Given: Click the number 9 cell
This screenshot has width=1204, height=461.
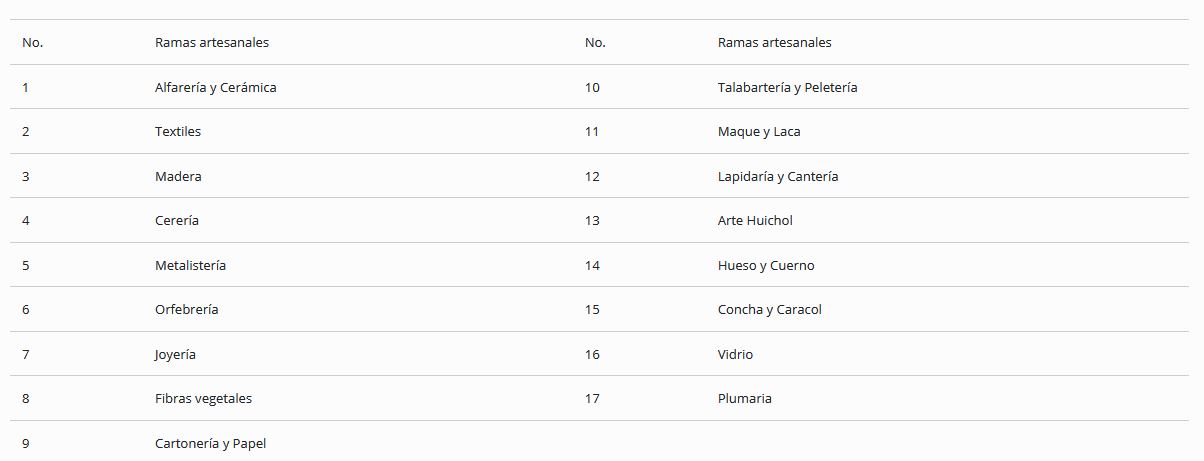Looking at the screenshot, I should [26, 443].
